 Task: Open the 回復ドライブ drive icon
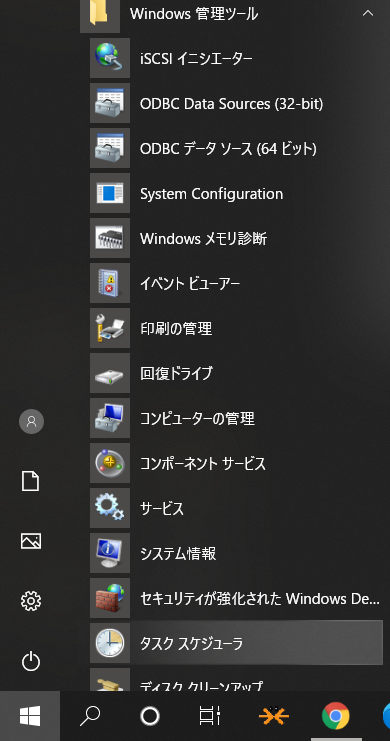(110, 373)
